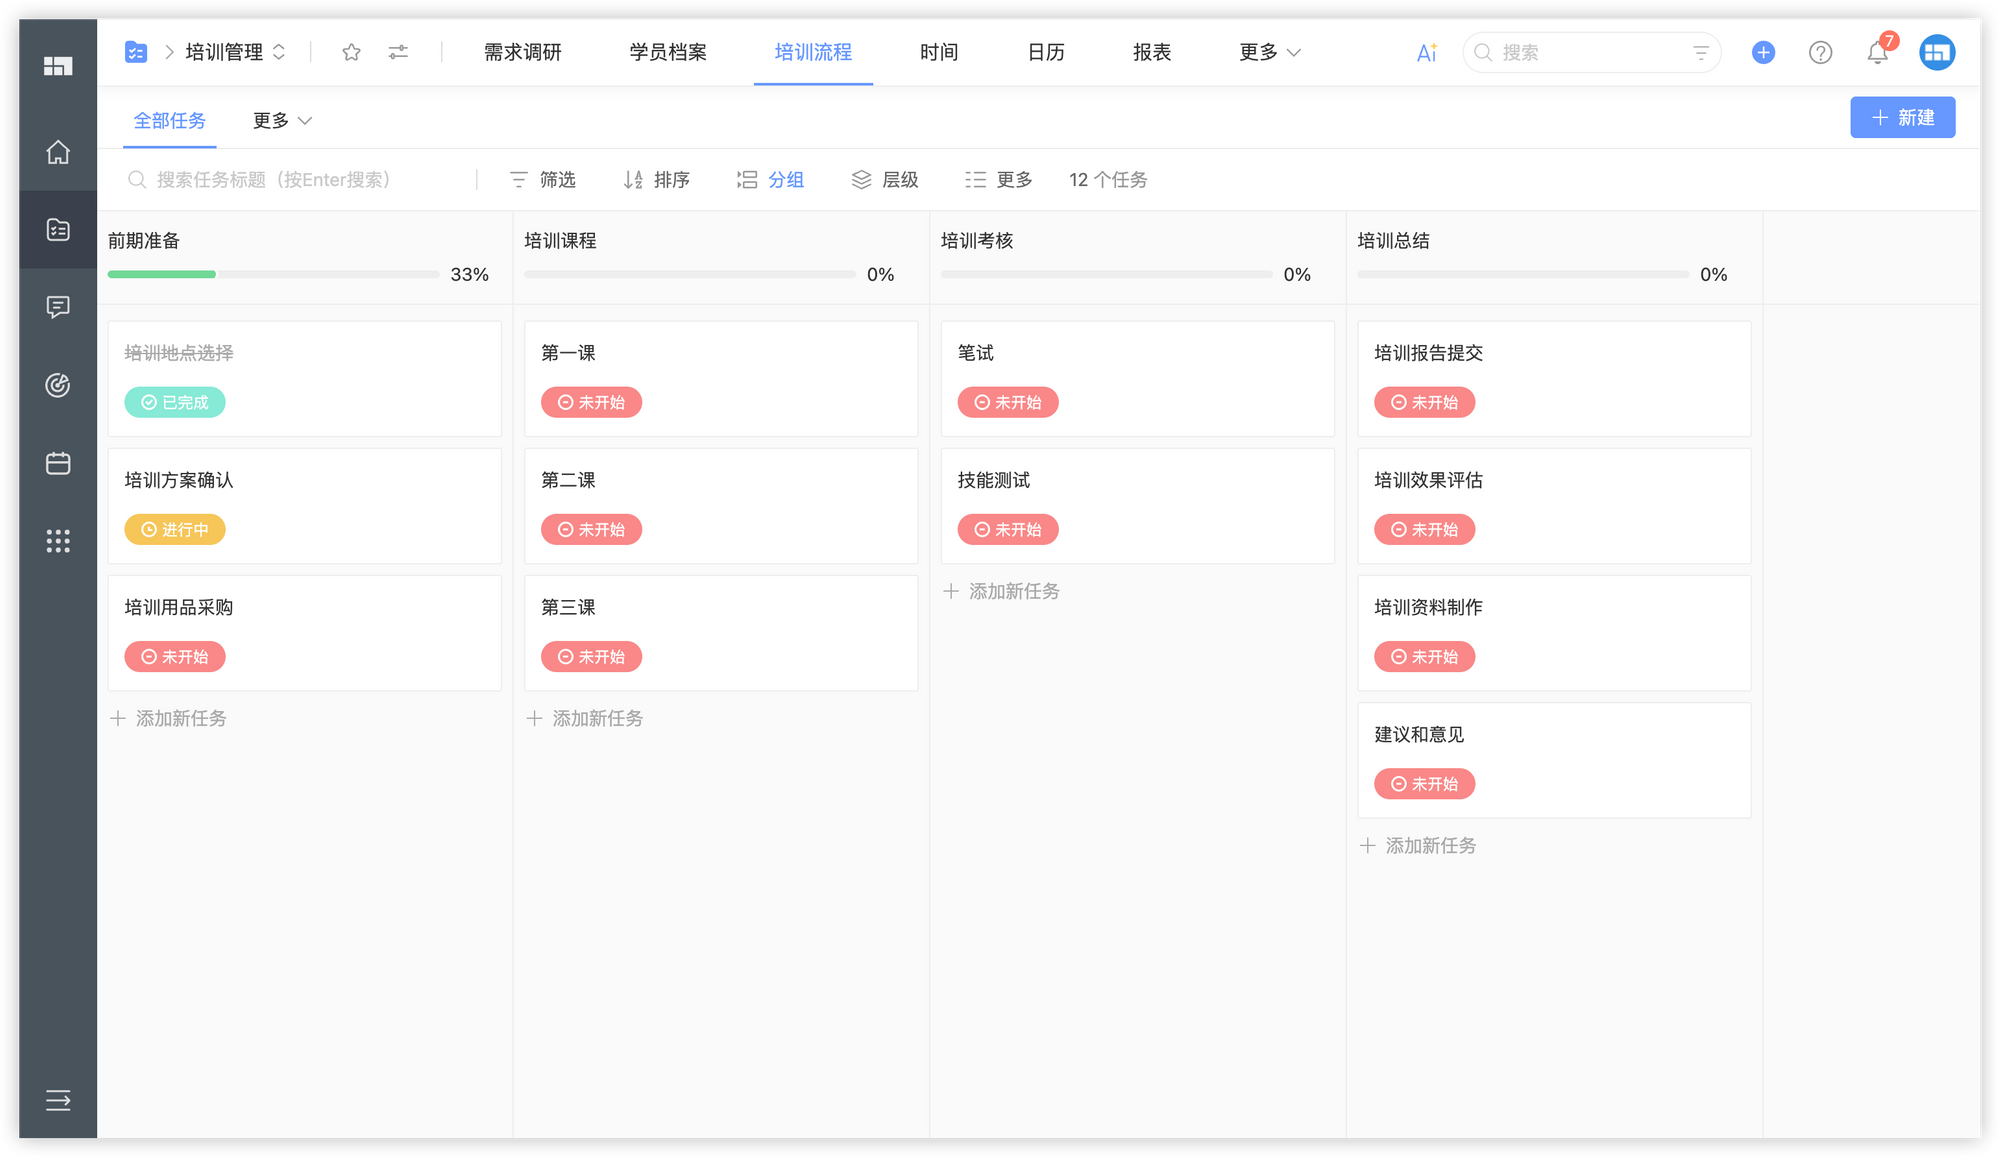Open the calendar icon in sidebar

point(58,463)
